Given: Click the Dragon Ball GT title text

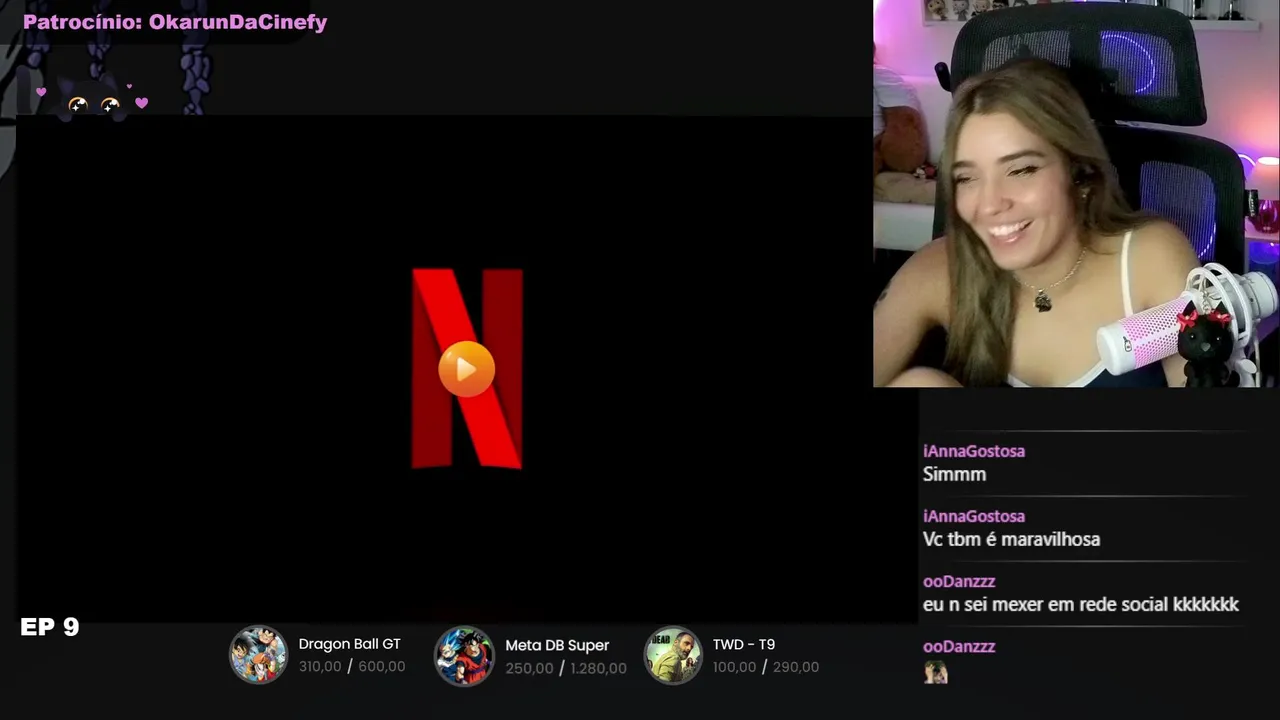Looking at the screenshot, I should click(x=349, y=644).
